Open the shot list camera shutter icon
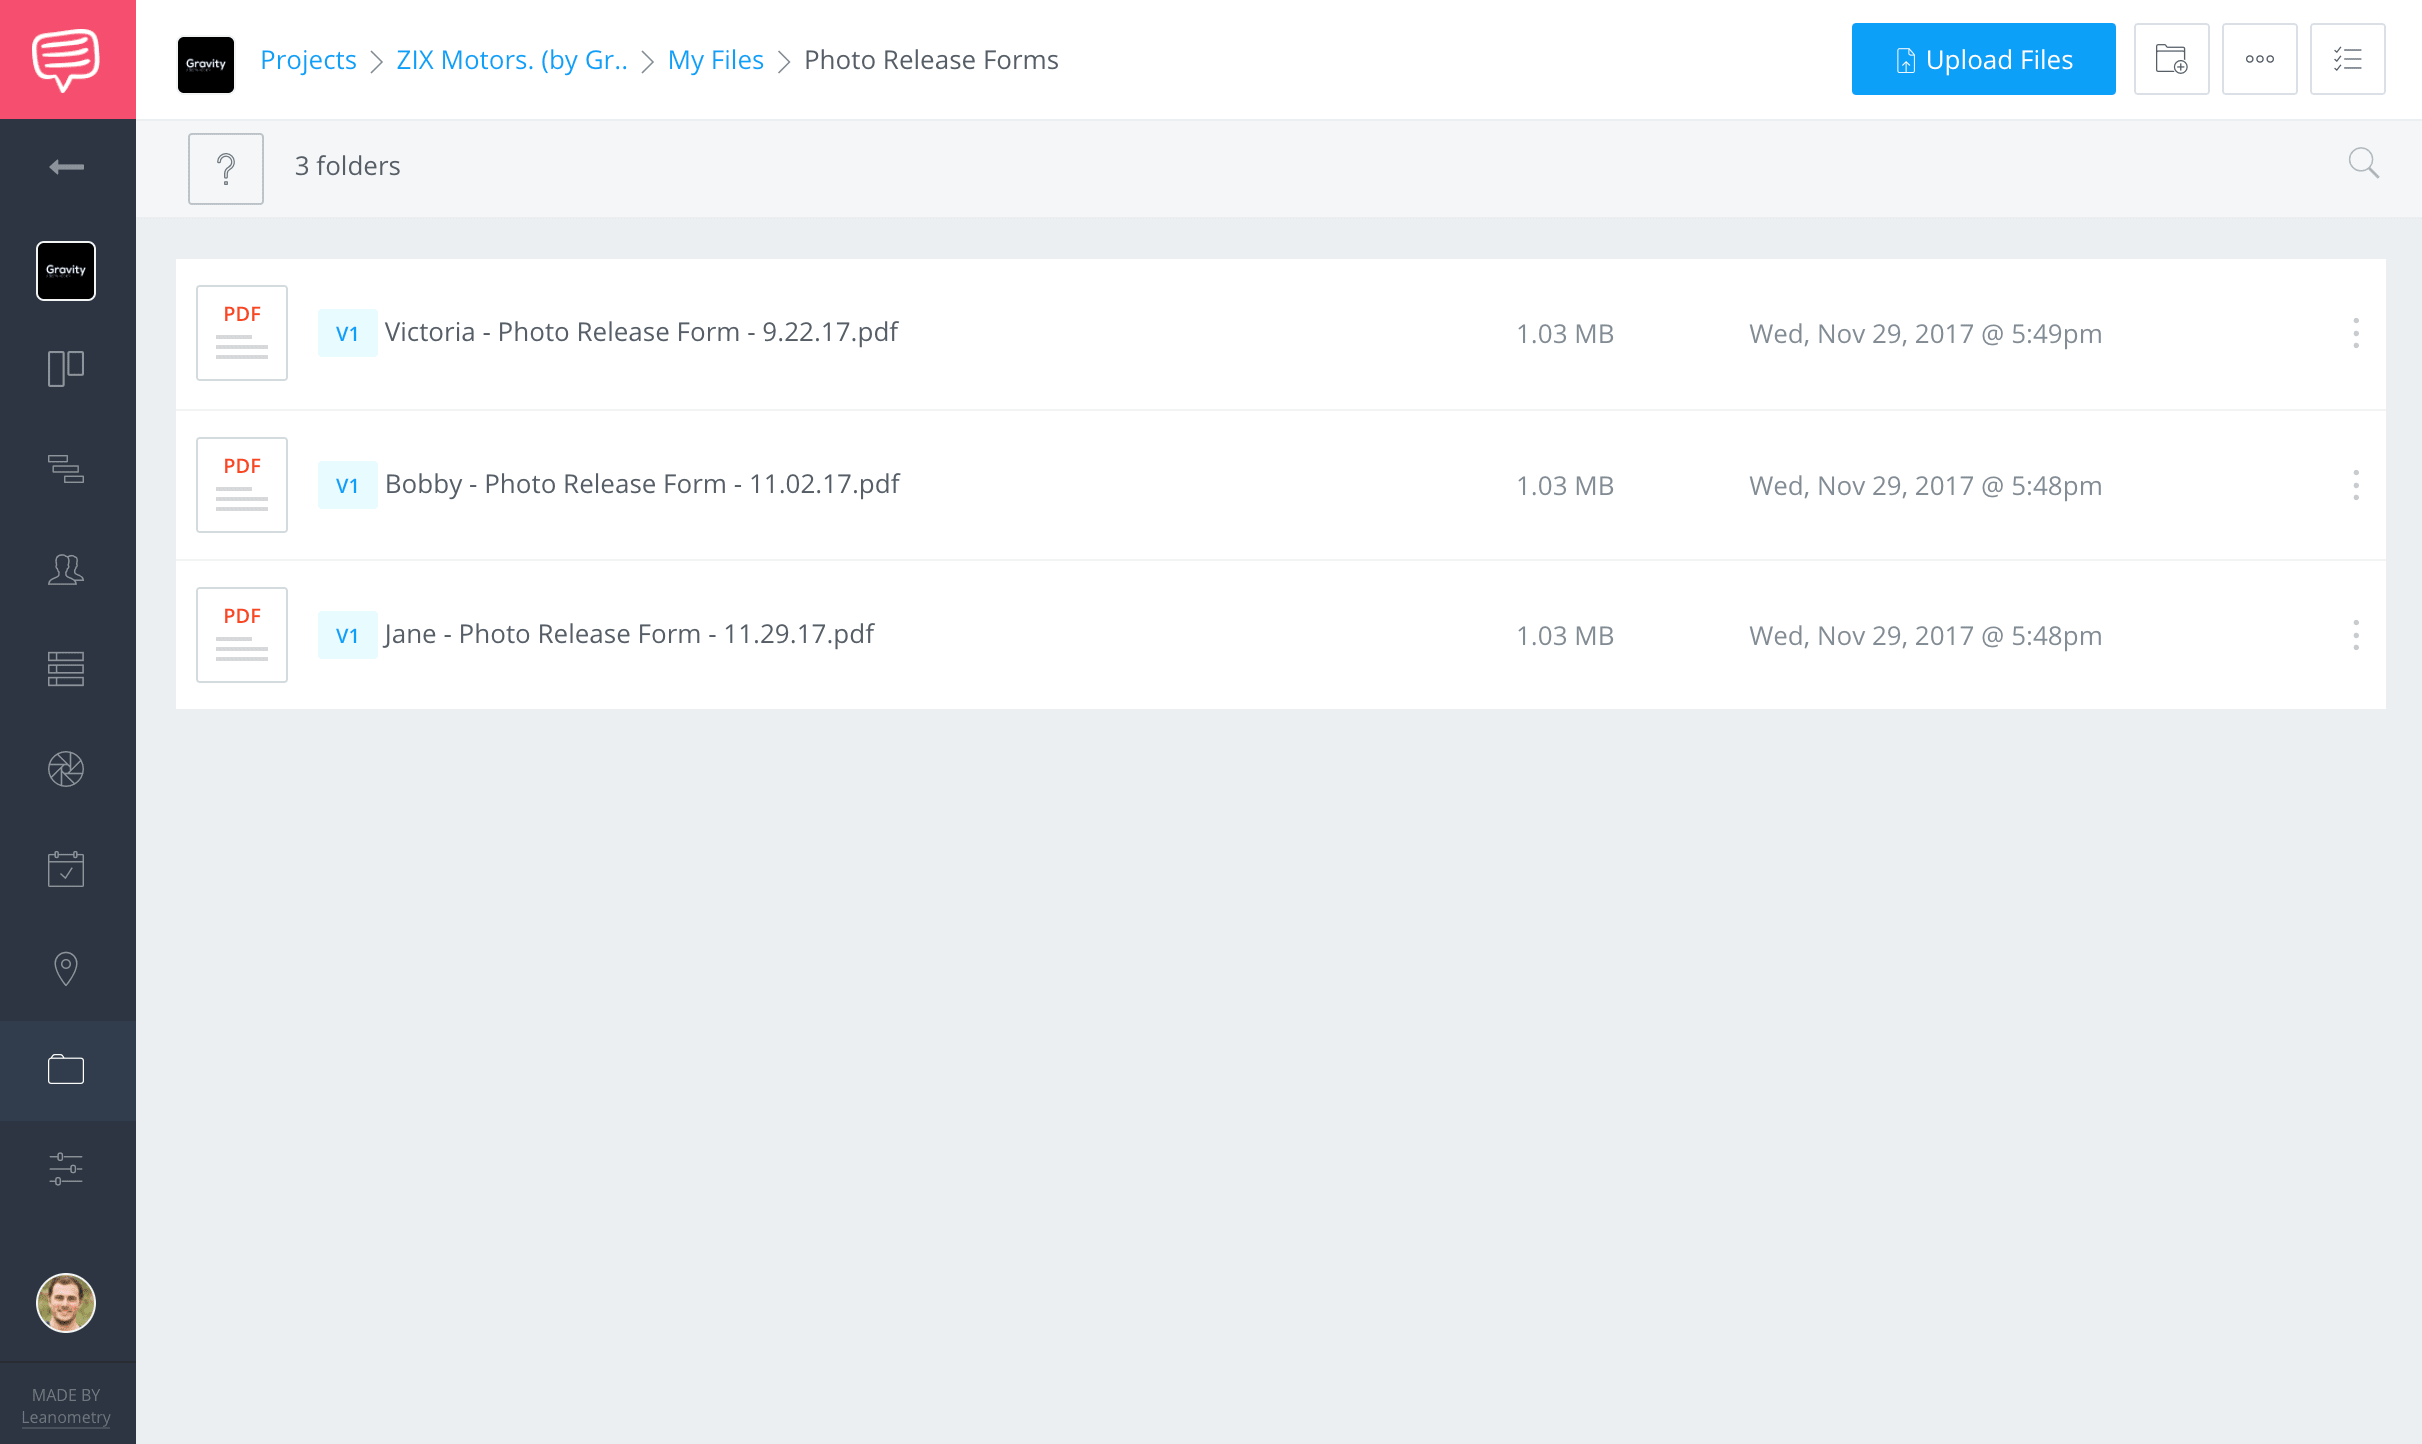 [66, 769]
